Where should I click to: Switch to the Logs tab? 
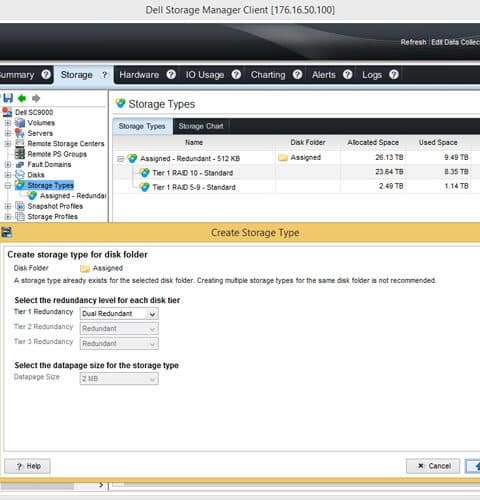click(x=372, y=75)
